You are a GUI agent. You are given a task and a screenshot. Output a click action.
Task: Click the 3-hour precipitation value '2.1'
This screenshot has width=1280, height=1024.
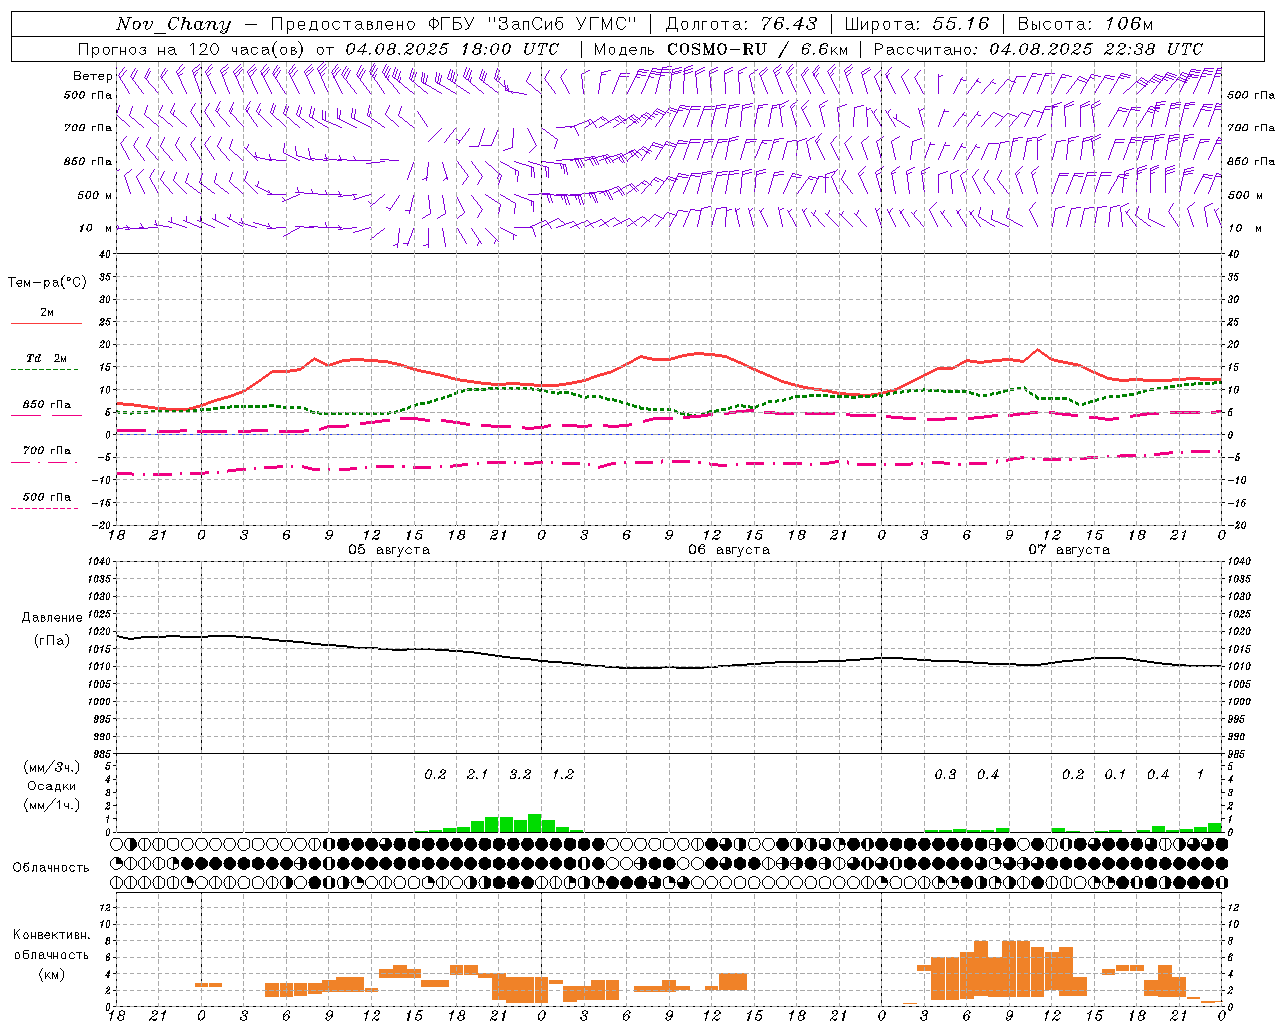click(x=478, y=774)
